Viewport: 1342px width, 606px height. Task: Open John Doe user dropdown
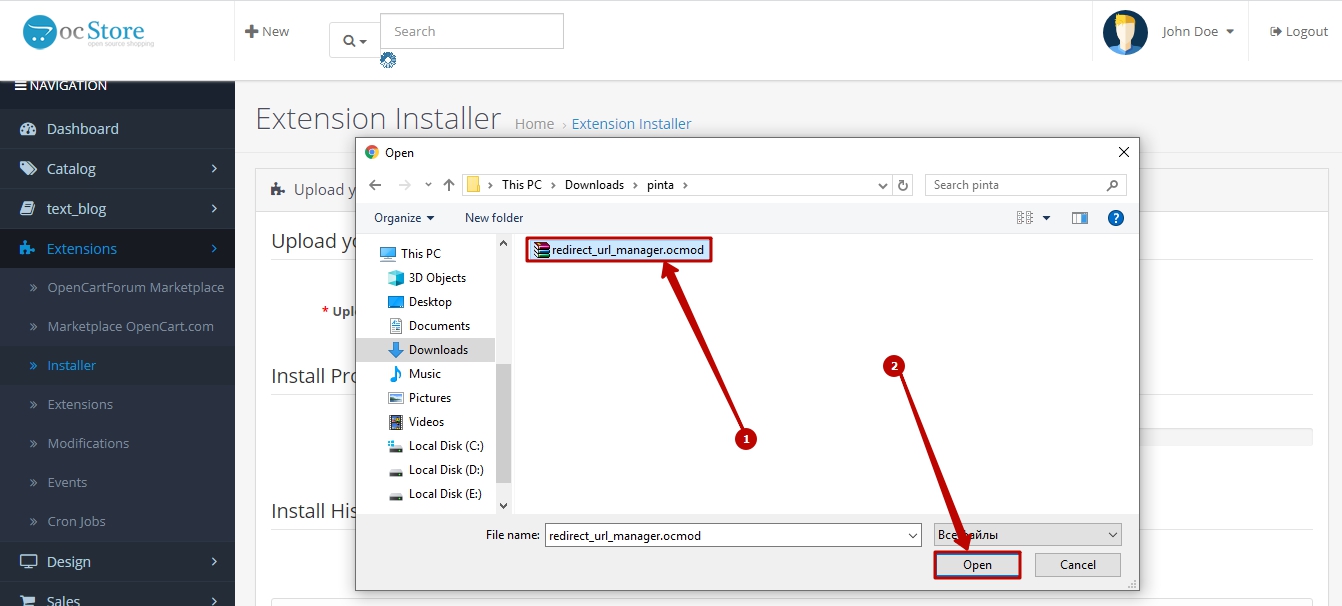point(1198,31)
